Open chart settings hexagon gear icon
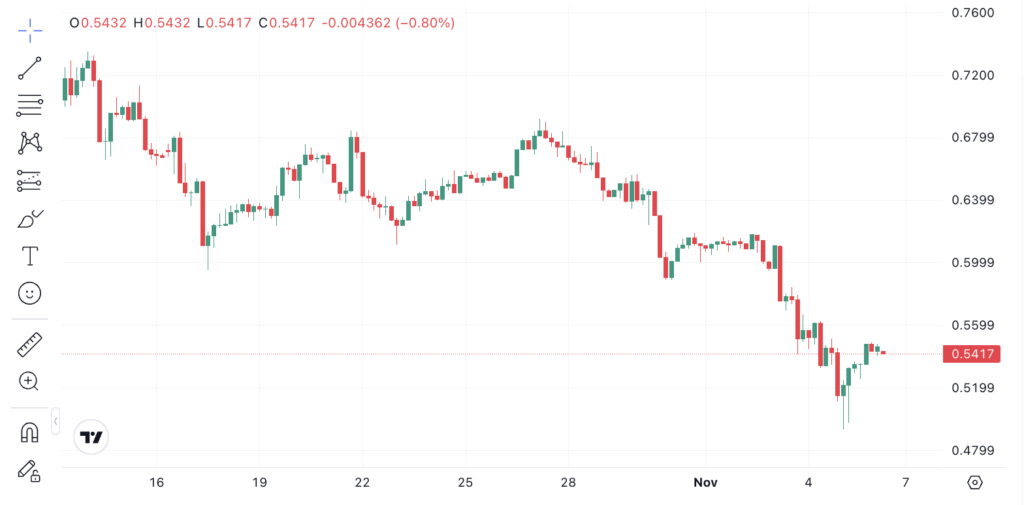The height and width of the screenshot is (505, 1024). tap(975, 482)
